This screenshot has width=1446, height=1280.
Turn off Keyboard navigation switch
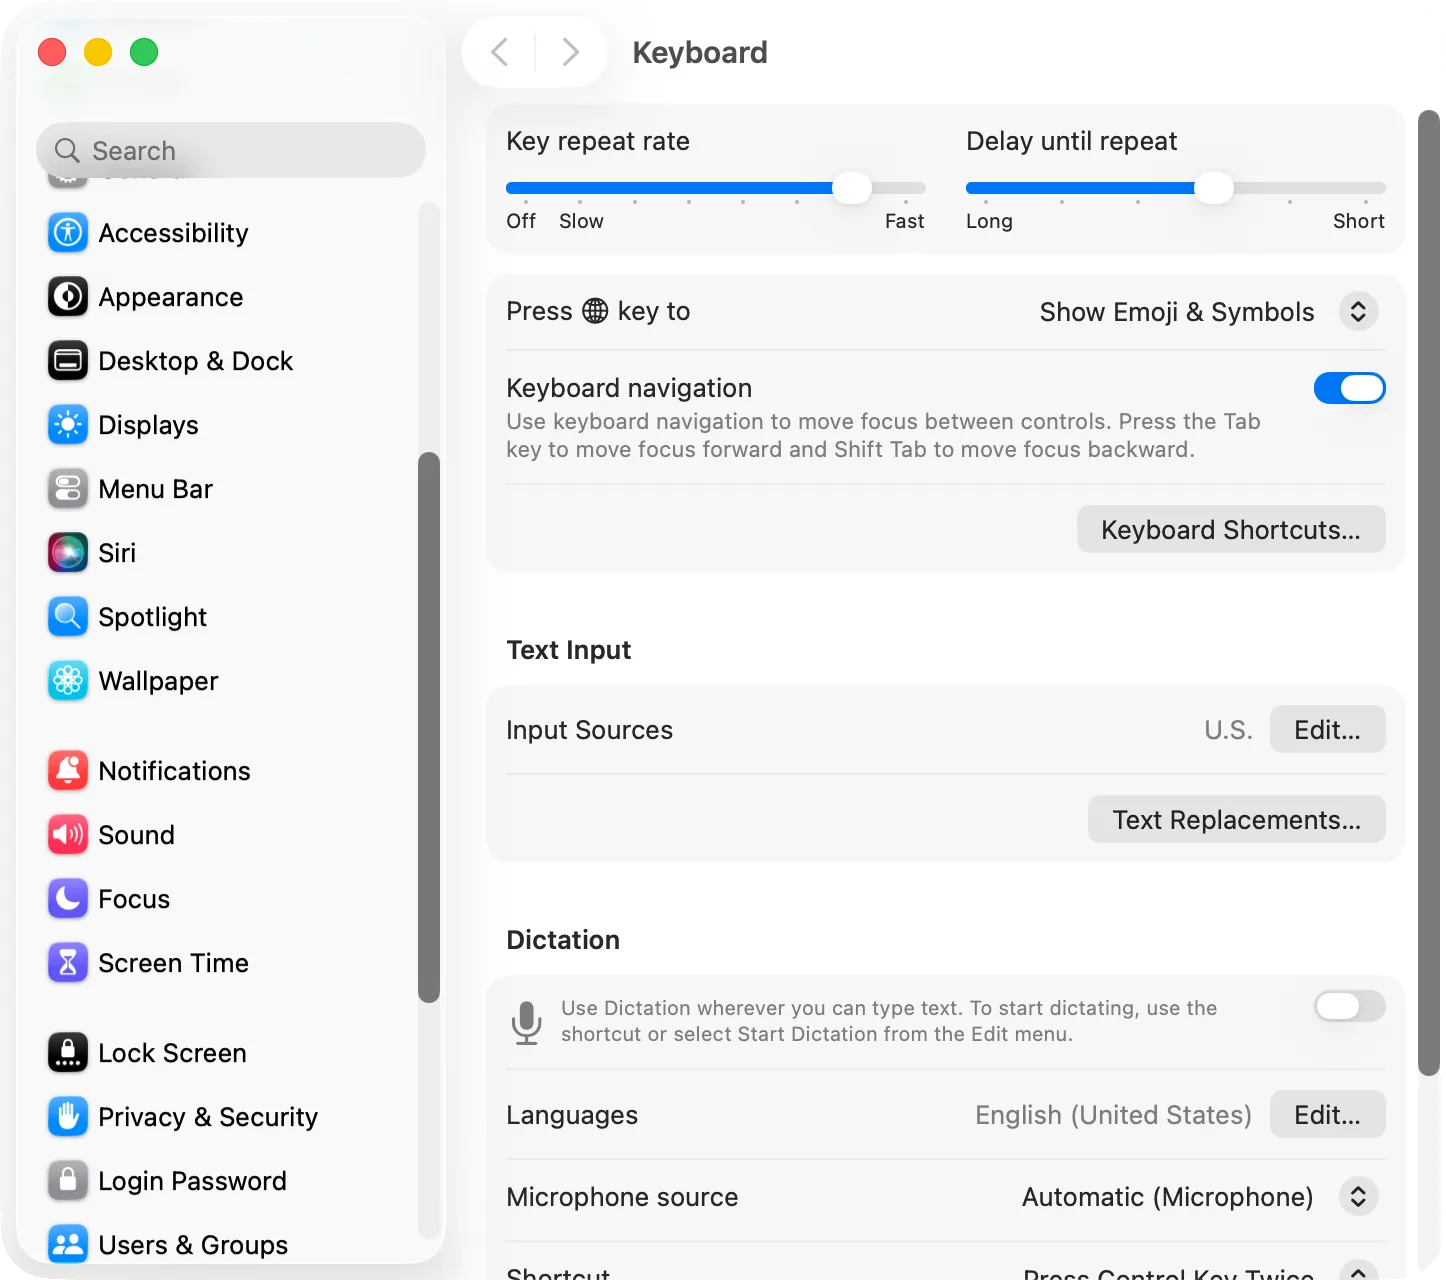pyautogui.click(x=1349, y=388)
